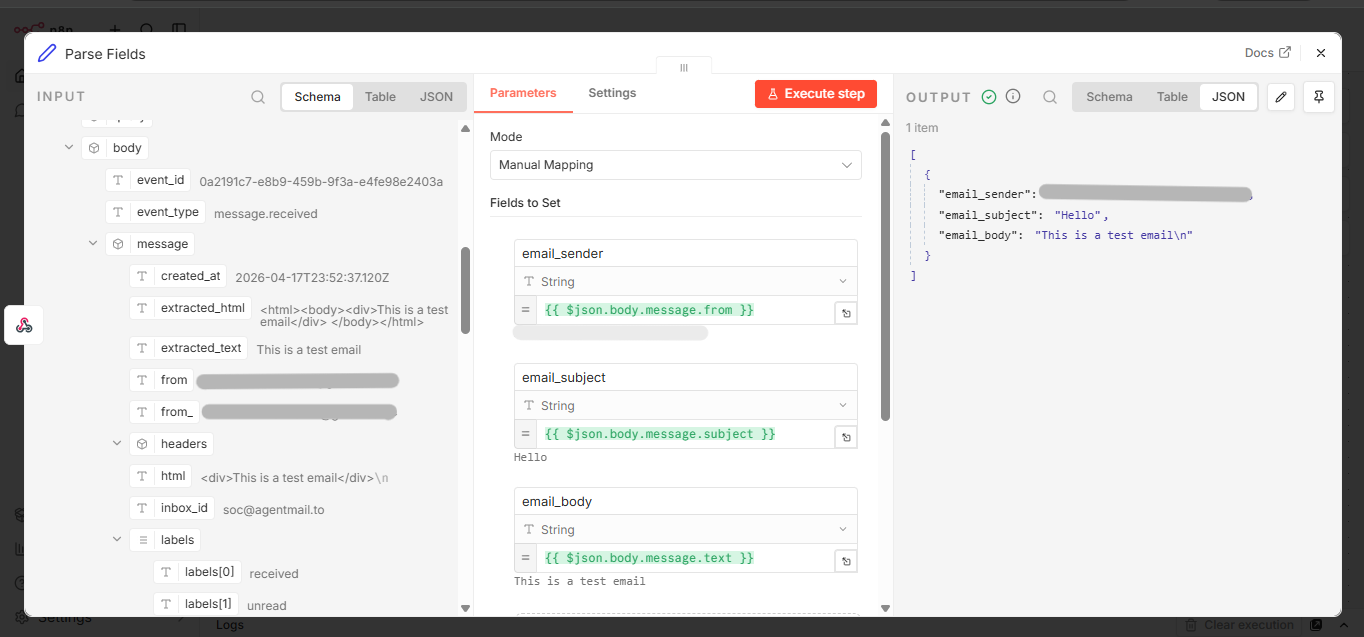Click the labels array list icon

click(142, 540)
